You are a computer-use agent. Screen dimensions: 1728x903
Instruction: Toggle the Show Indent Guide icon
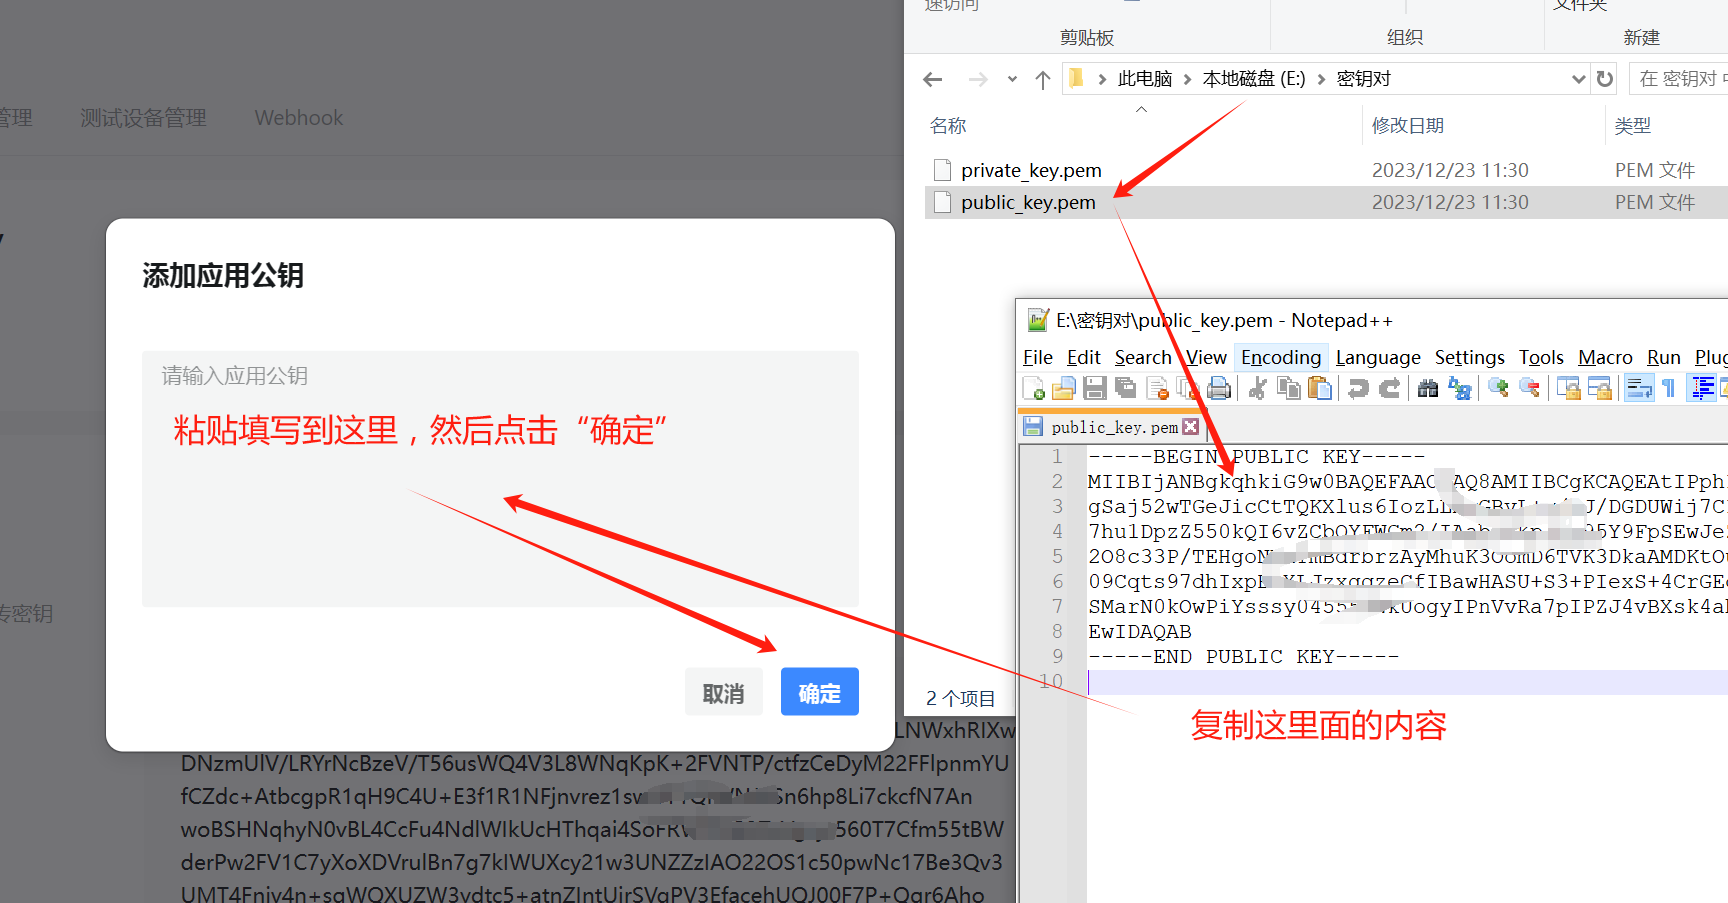pos(1702,388)
